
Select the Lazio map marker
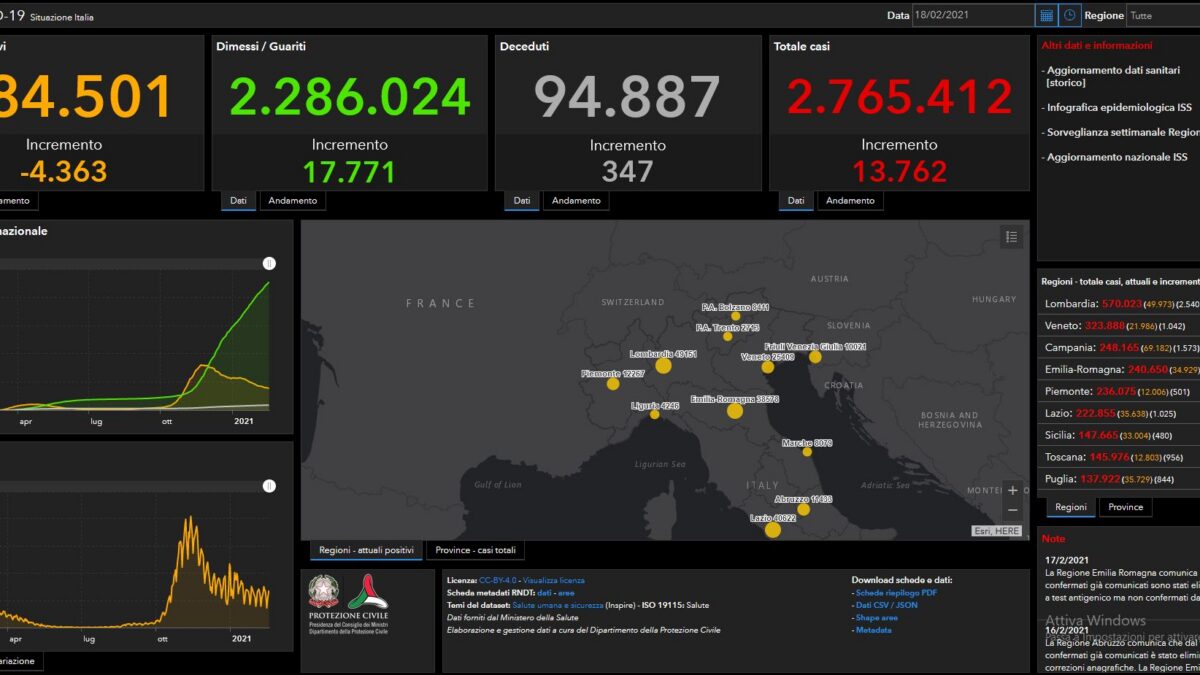coord(772,530)
